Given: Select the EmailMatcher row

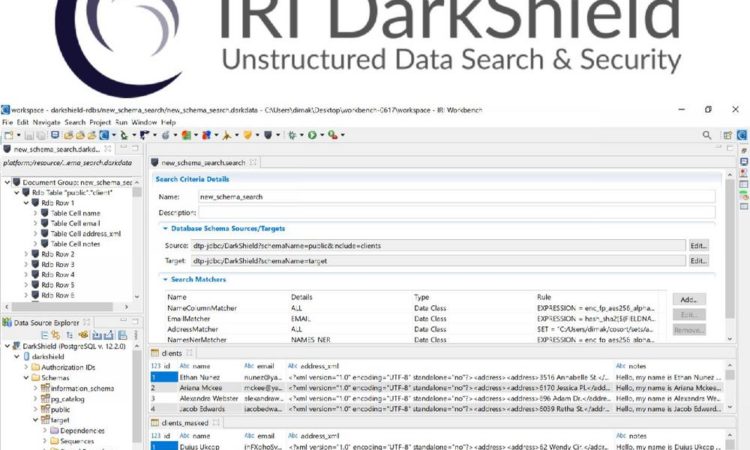Looking at the screenshot, I should 411,318.
